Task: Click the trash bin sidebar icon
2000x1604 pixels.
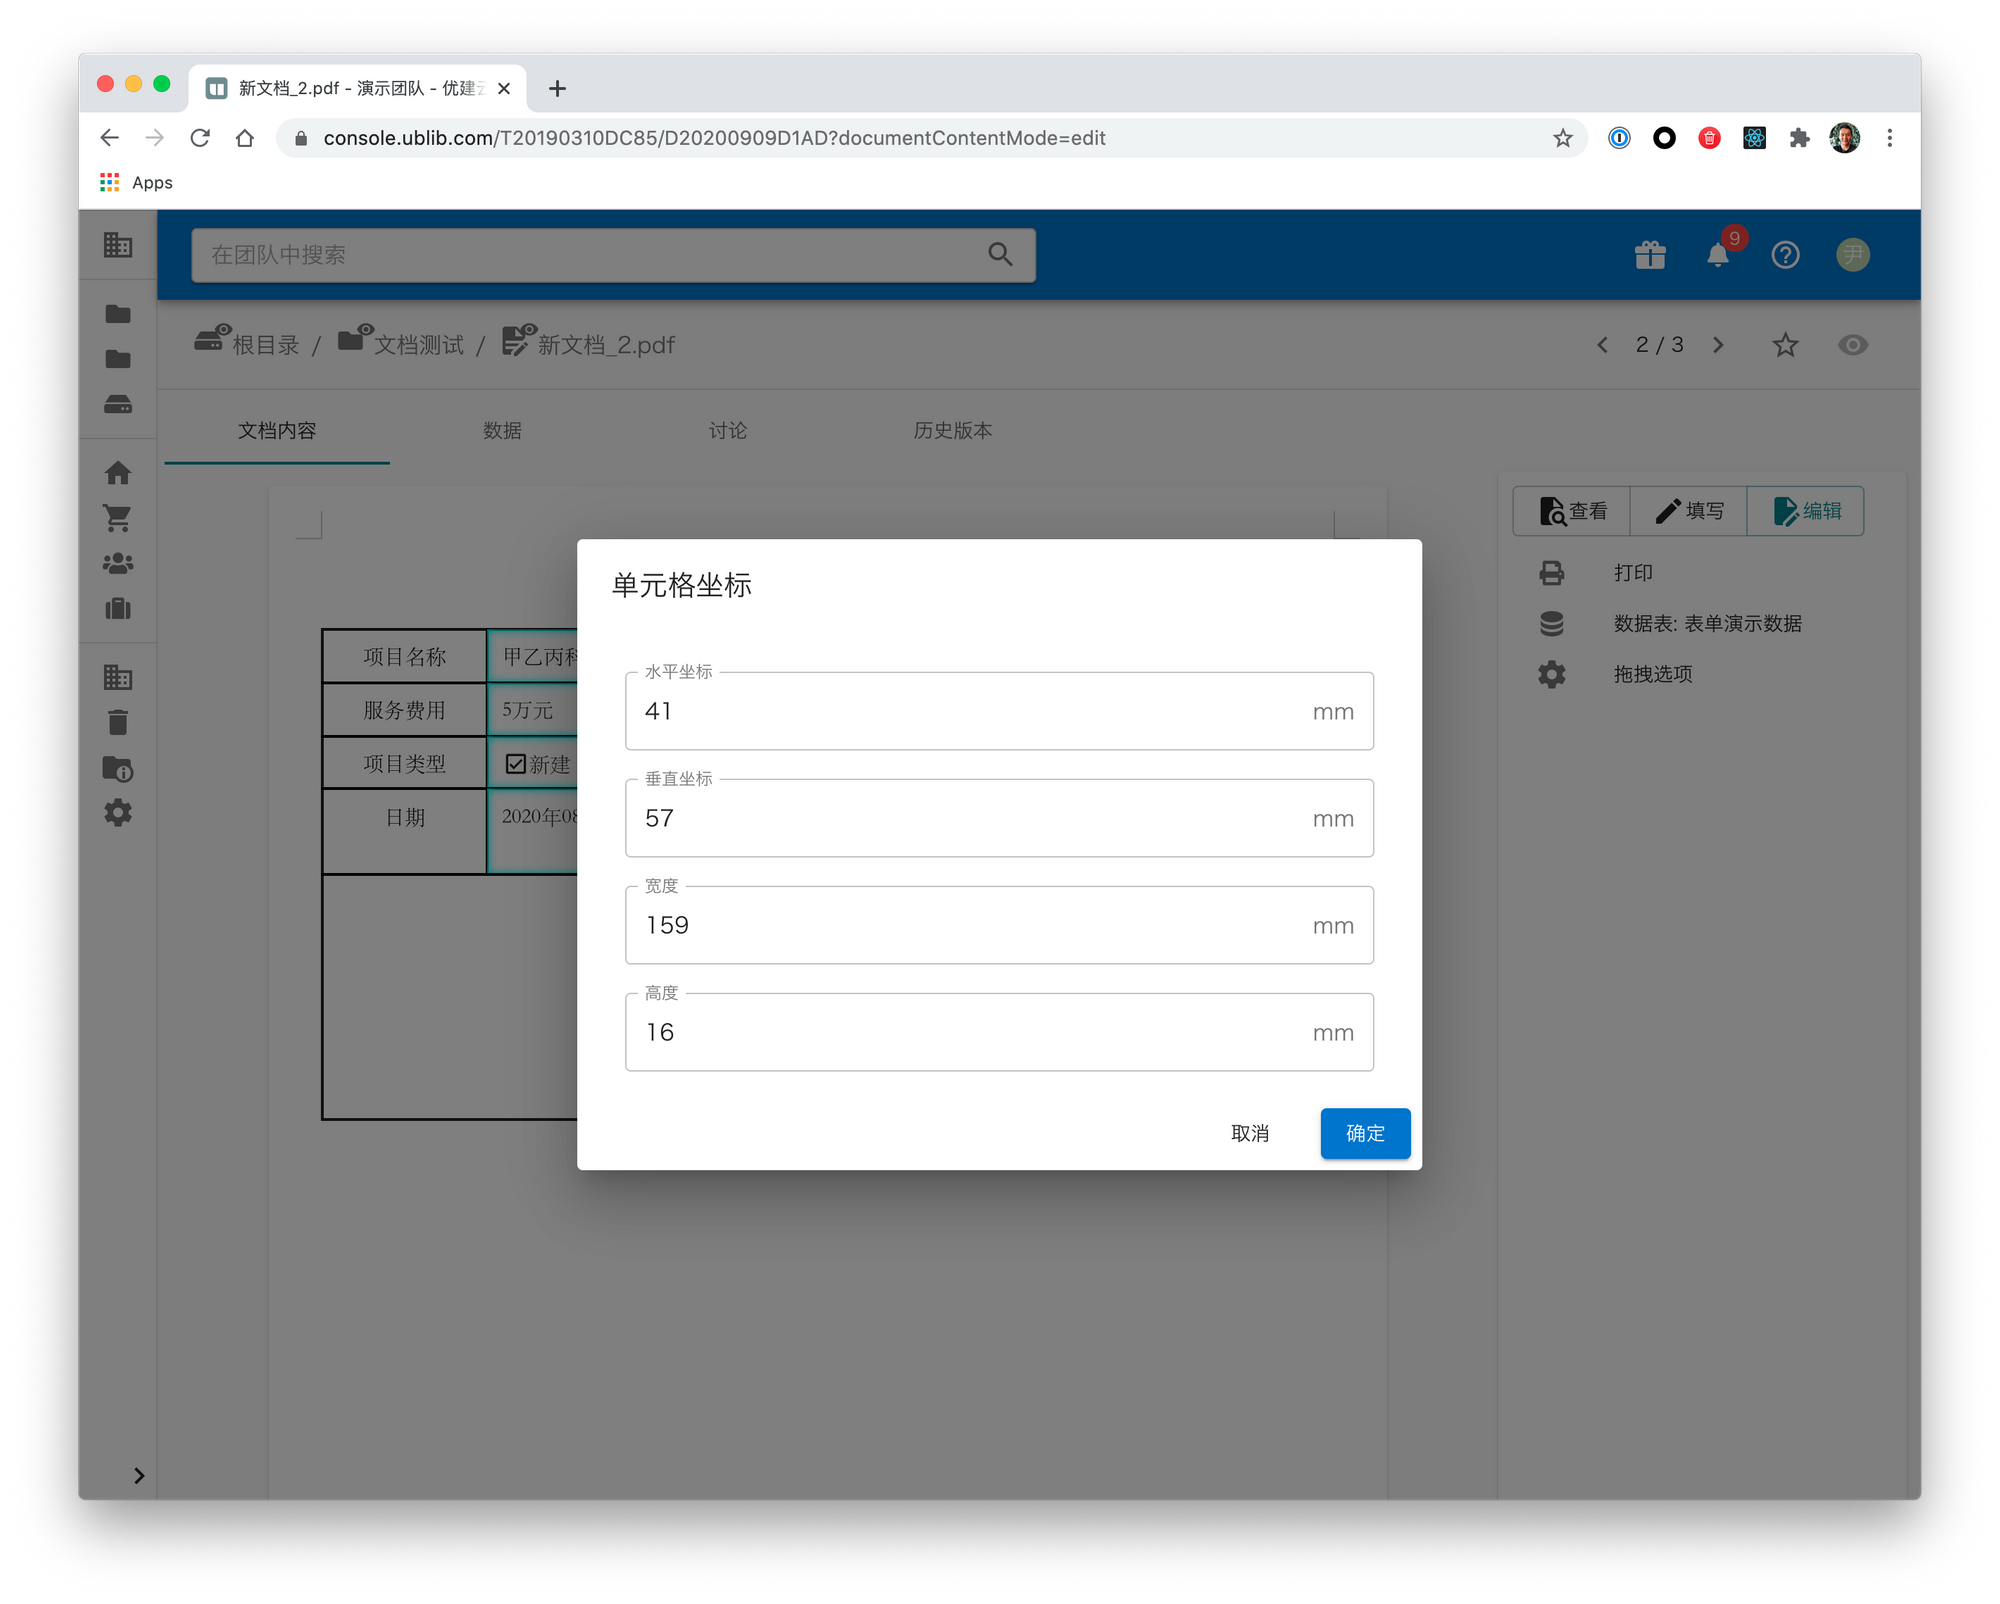Action: 118,722
